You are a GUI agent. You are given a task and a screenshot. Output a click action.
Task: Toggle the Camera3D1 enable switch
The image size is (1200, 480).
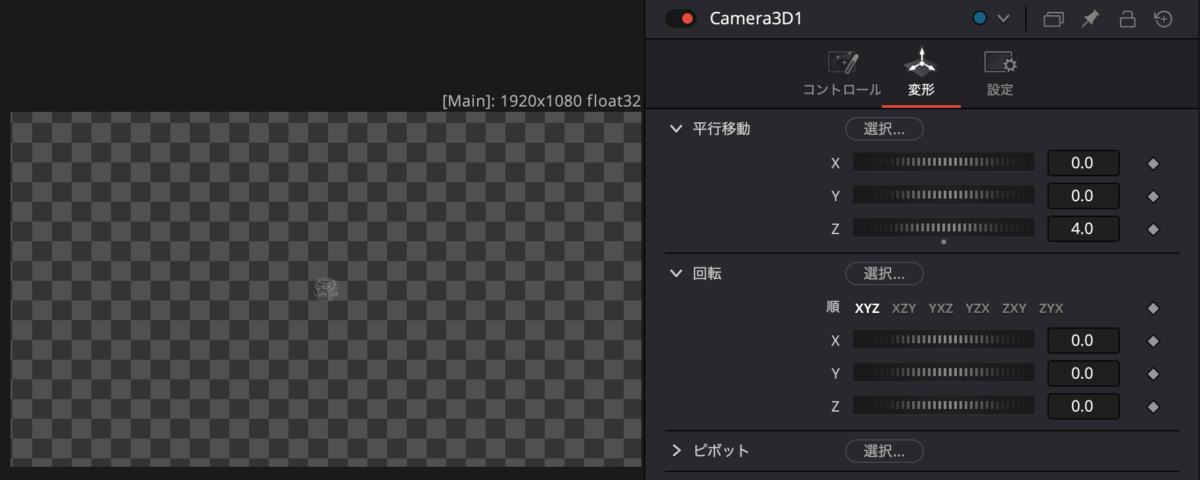[680, 18]
